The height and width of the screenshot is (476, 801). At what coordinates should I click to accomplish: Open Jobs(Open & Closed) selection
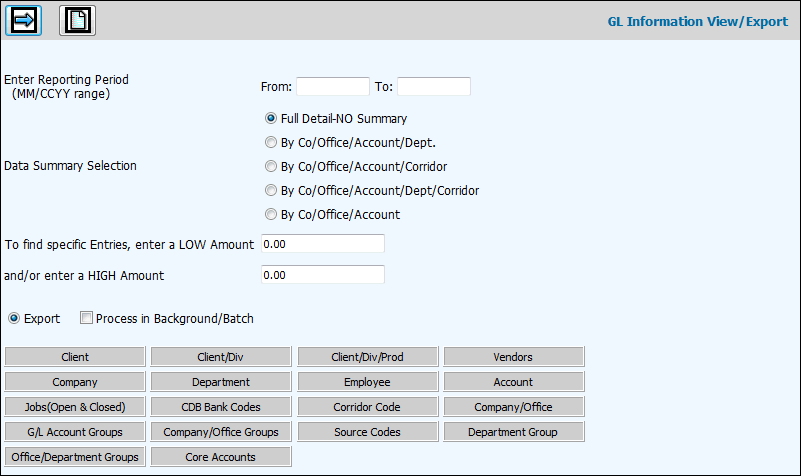click(x=75, y=407)
